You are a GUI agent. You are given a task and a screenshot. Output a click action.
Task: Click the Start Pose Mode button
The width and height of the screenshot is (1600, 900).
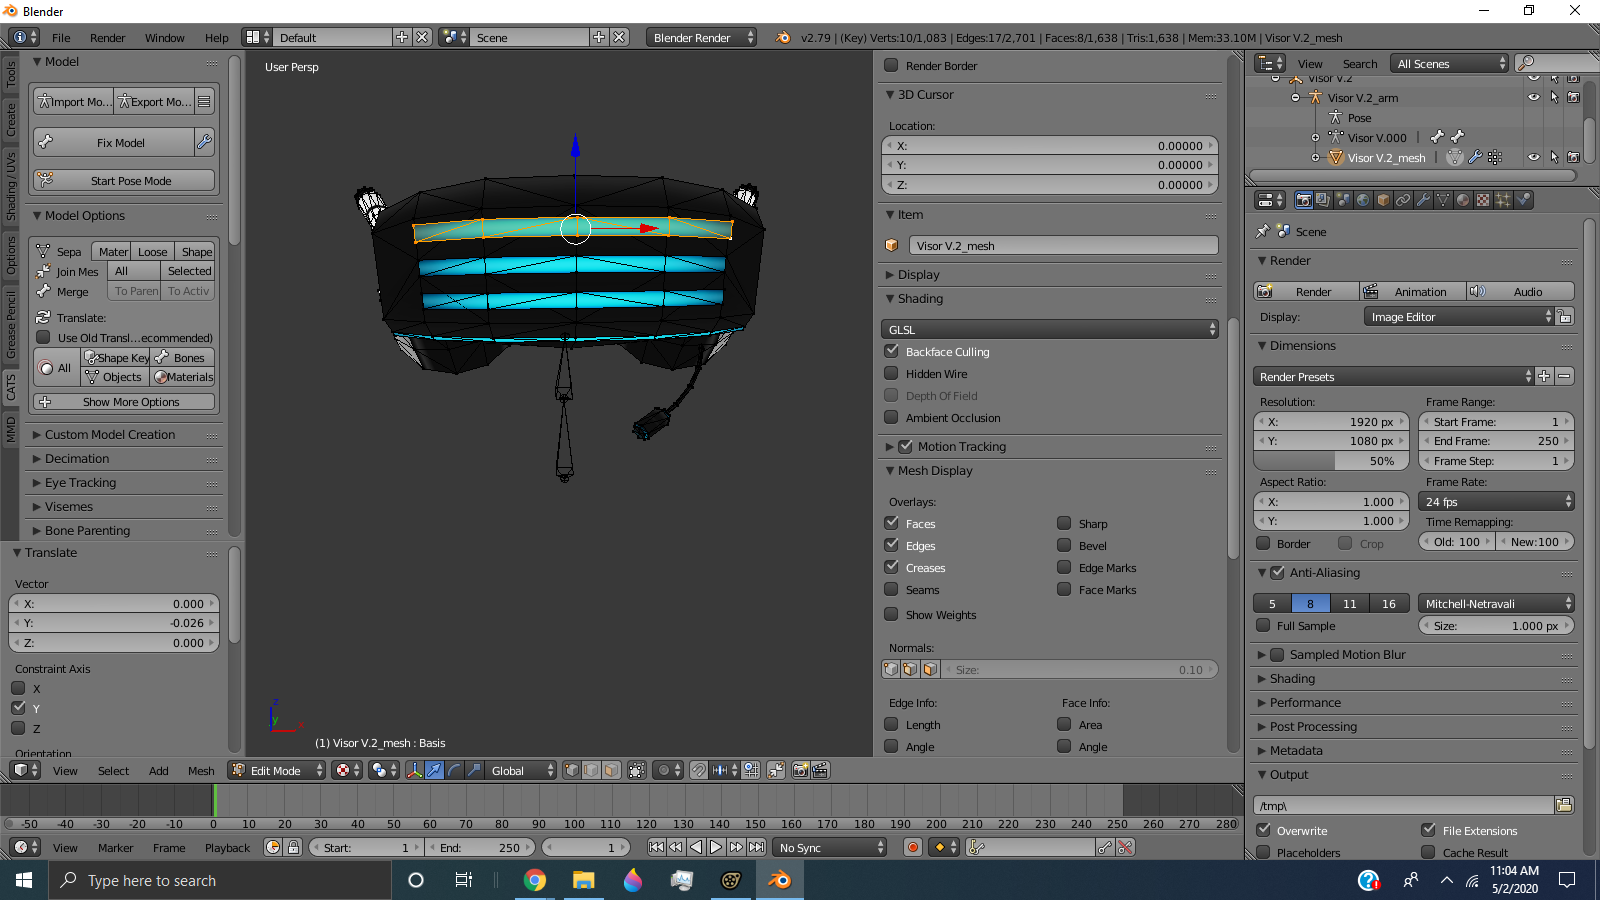pyautogui.click(x=124, y=180)
